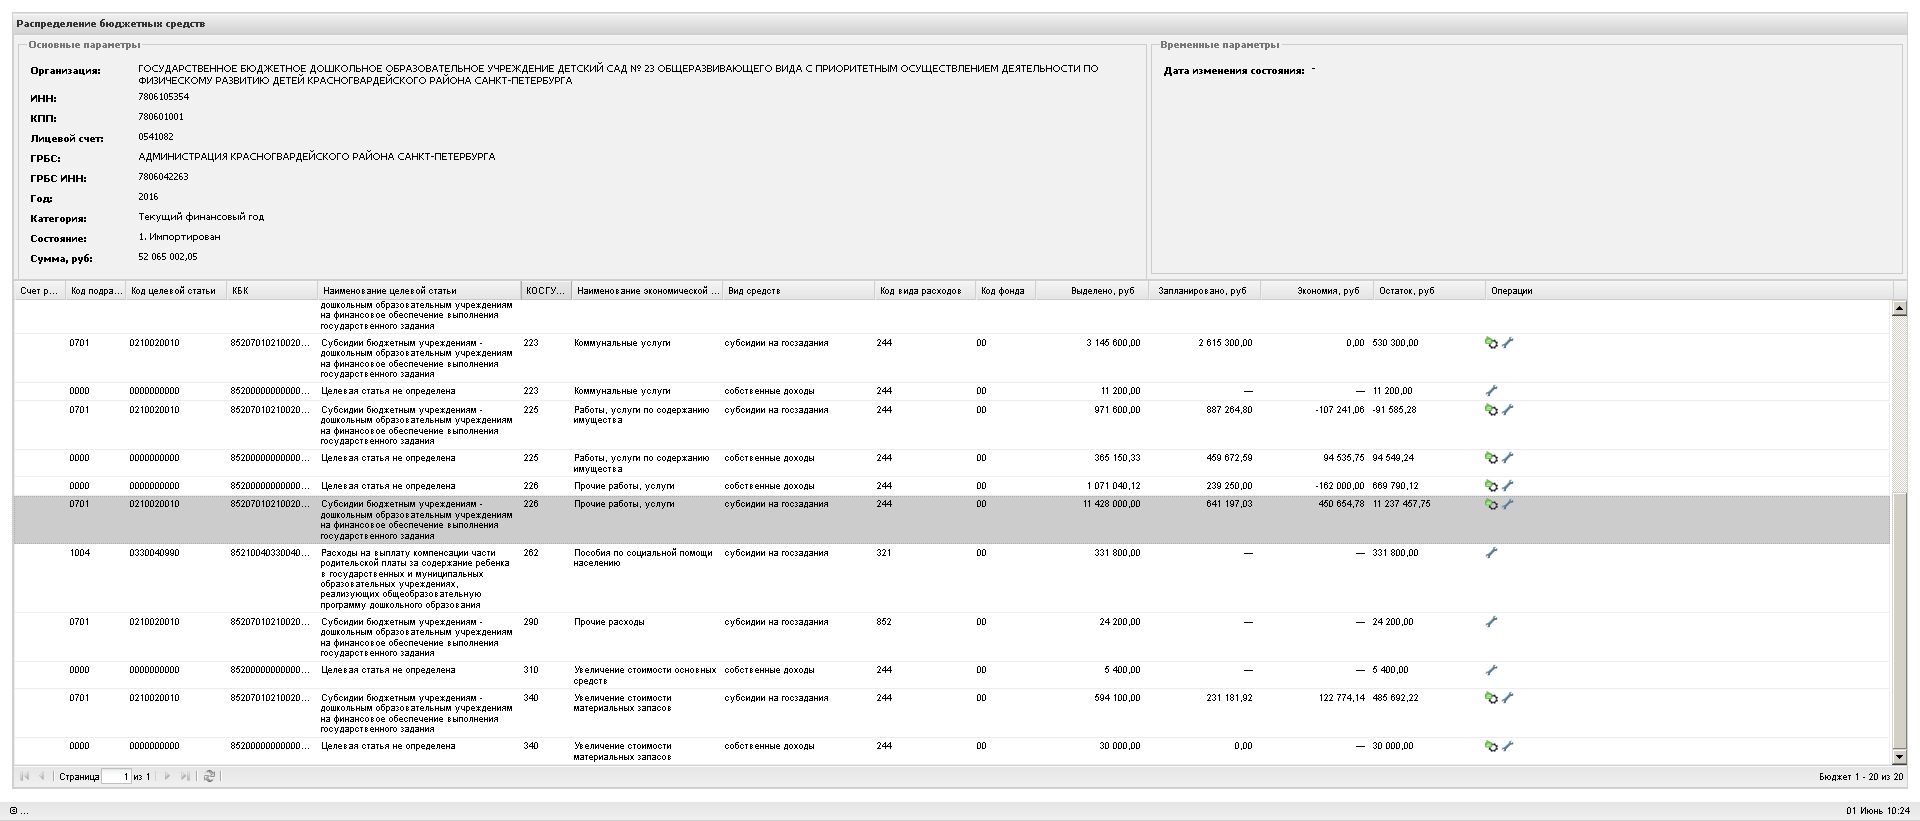Viewport: 1920px width, 821px height.
Task: Click the wrench icon in the 30 000,00 row
Action: [x=1508, y=746]
